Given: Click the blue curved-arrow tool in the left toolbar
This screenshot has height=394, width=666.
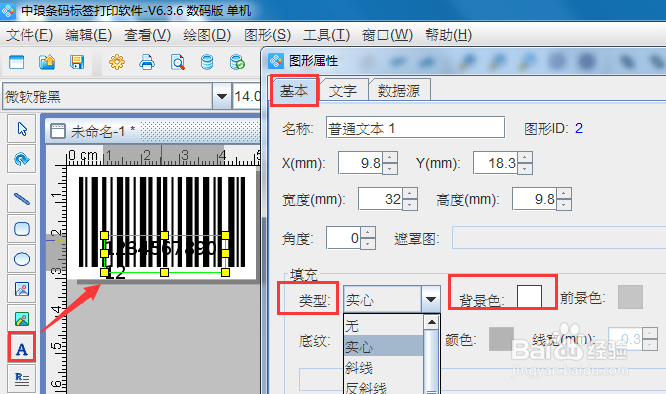Looking at the screenshot, I should 22,159.
